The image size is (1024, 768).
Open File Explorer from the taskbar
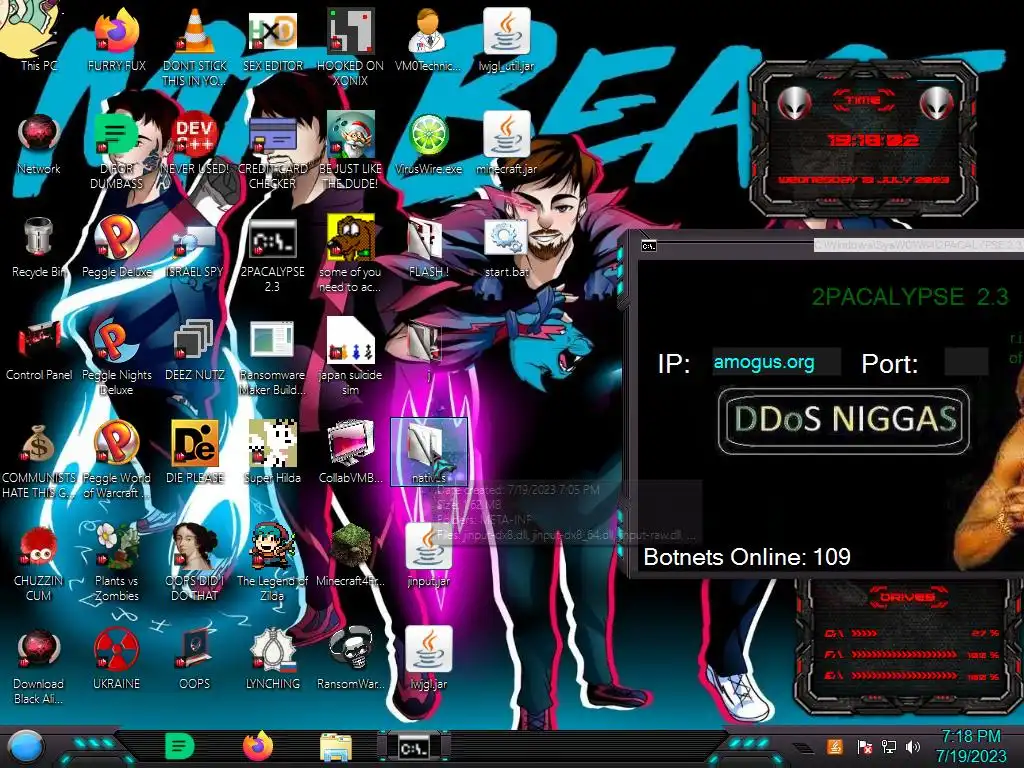point(336,747)
